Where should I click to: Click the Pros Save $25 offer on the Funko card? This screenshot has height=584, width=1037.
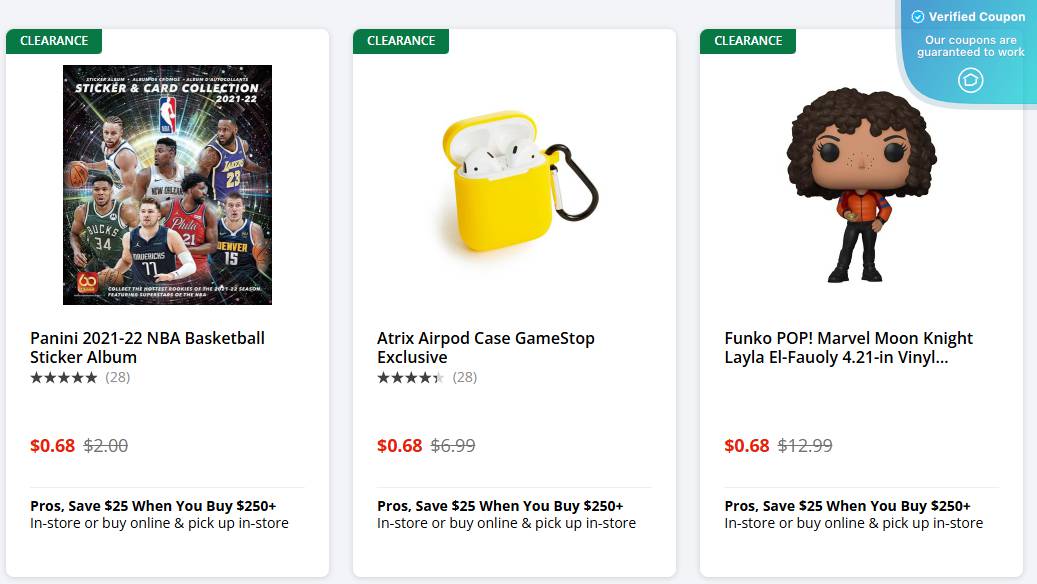848,506
